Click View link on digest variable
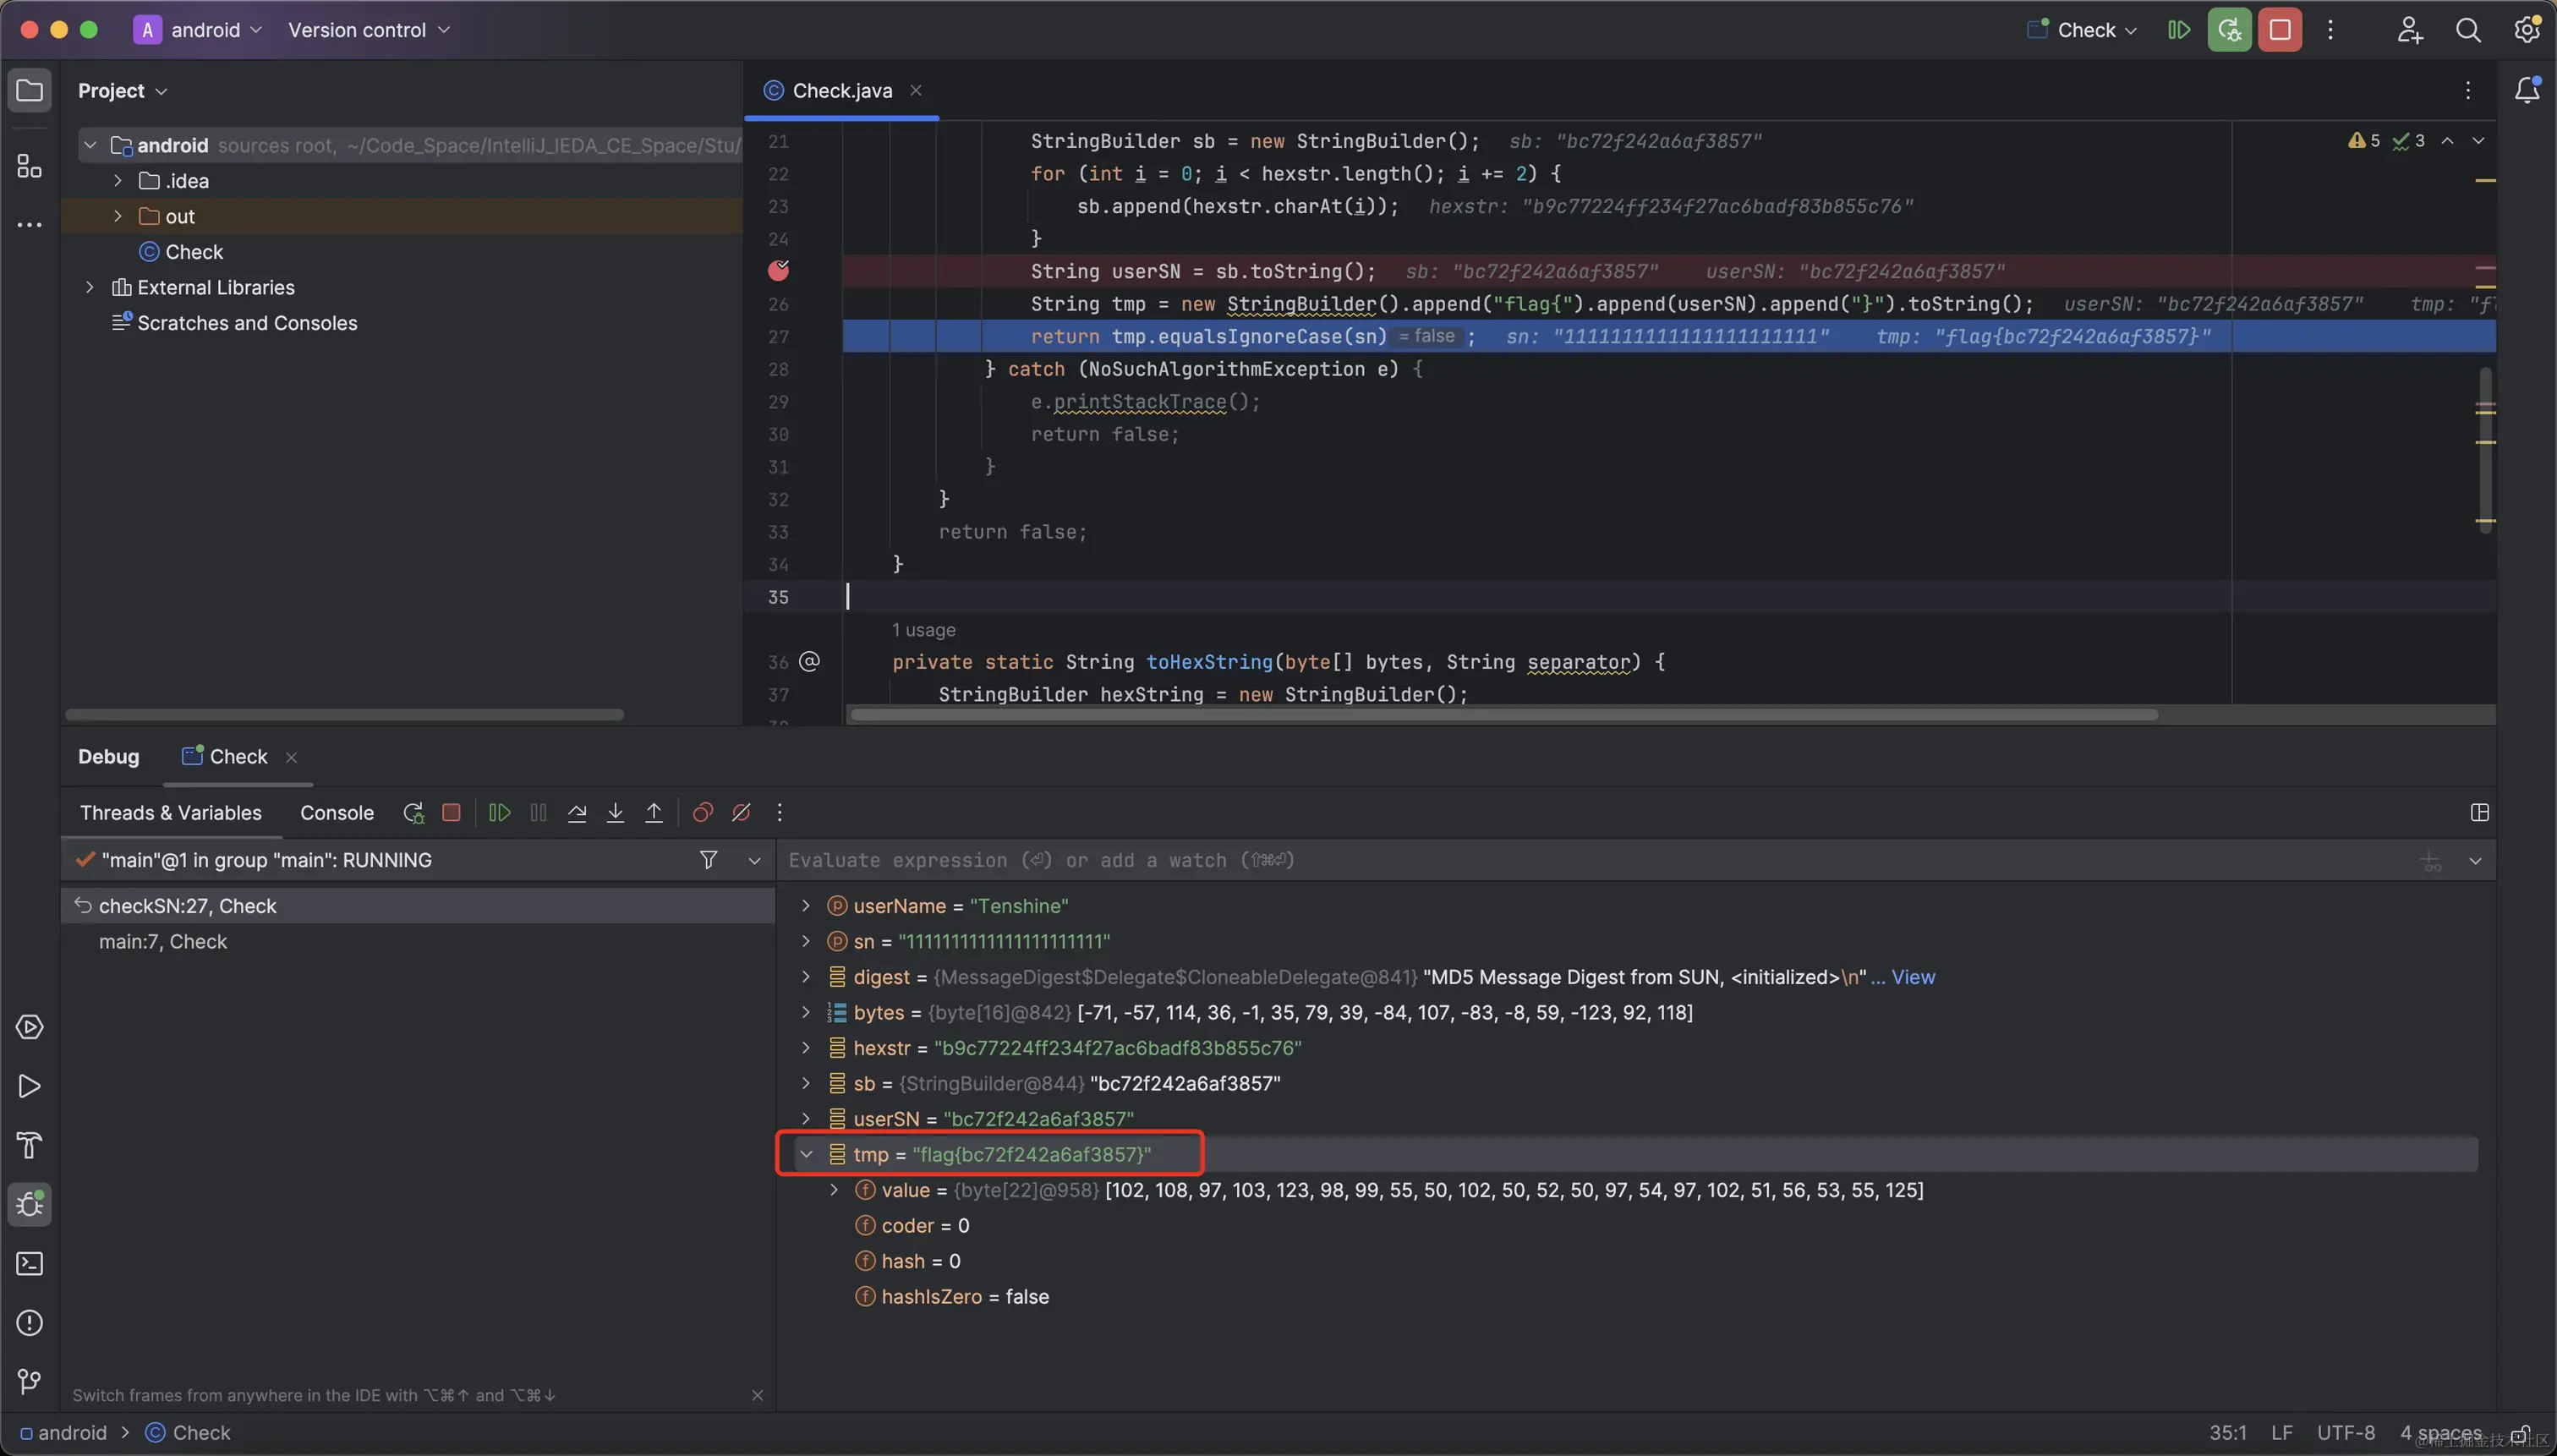The image size is (2557, 1456). click(1912, 977)
